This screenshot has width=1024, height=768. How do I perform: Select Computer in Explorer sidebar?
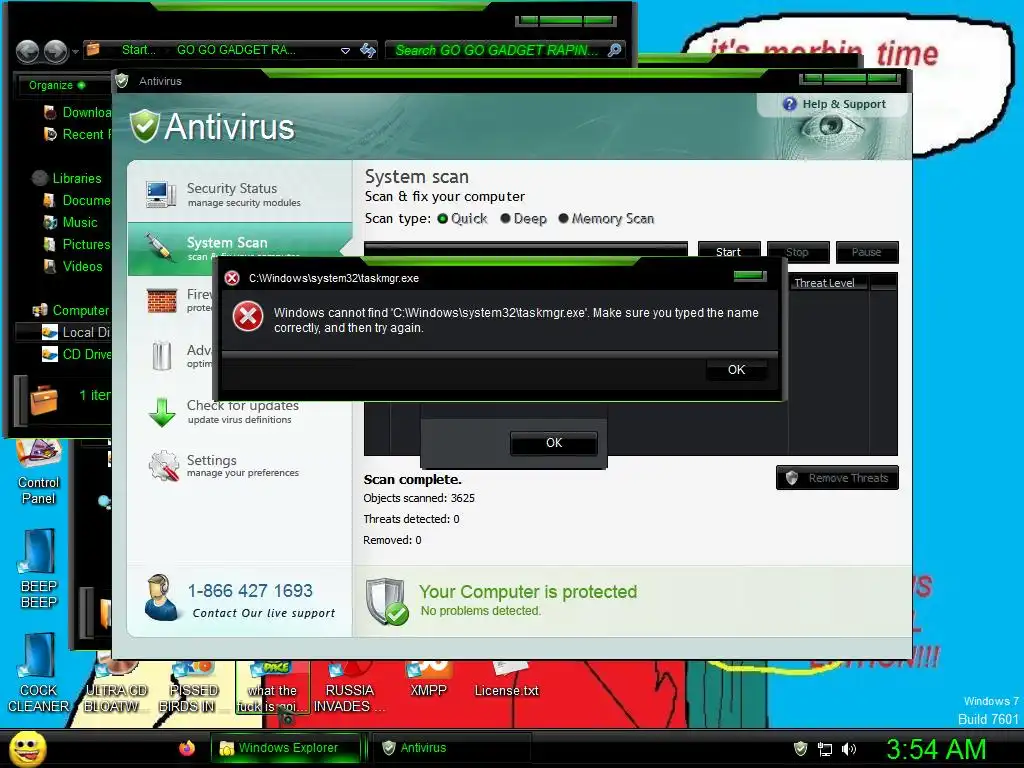point(71,310)
